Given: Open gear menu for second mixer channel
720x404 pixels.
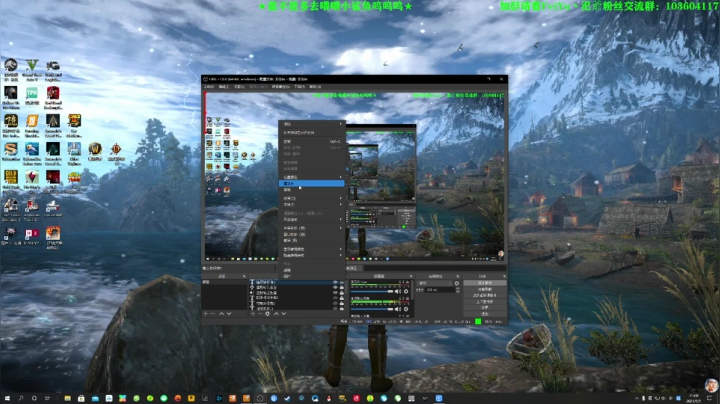Looking at the screenshot, I should click(x=406, y=309).
